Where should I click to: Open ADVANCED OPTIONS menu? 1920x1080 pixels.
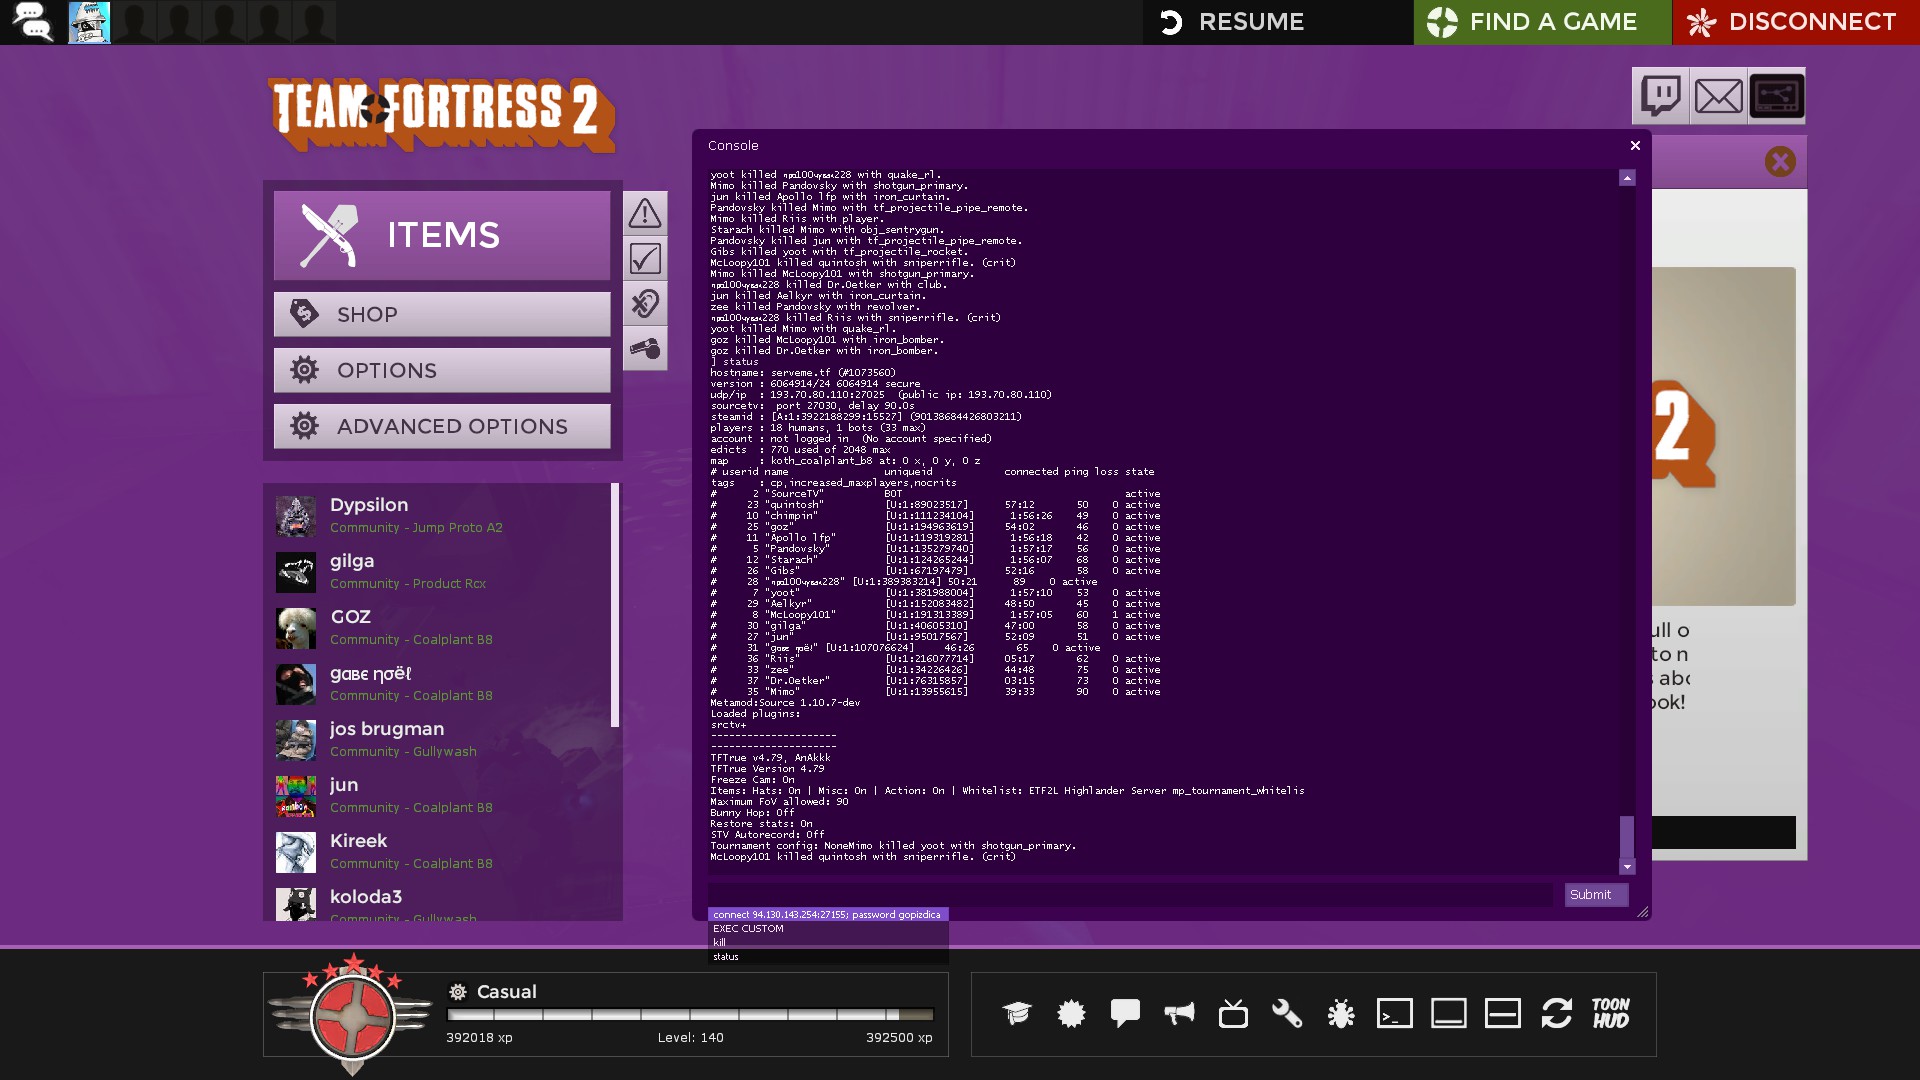[442, 426]
